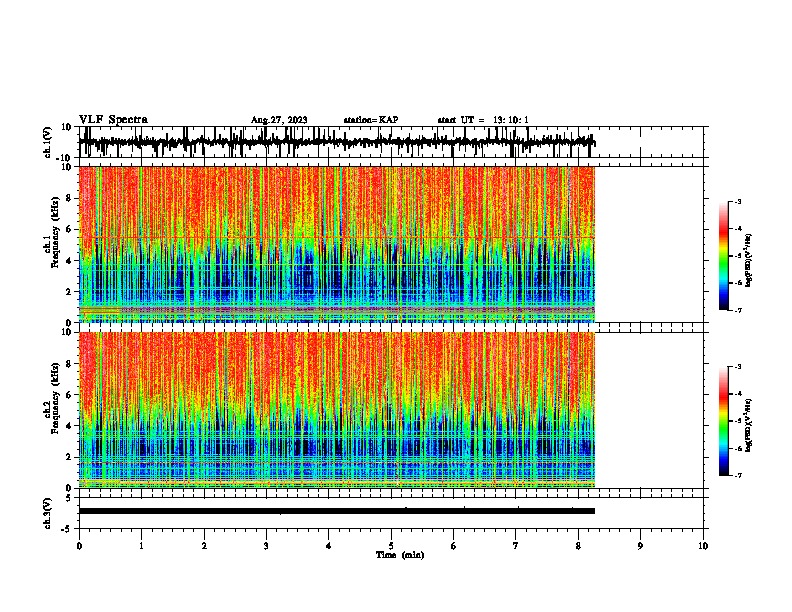Click the ch.1 frequency tick "2"
The image size is (792, 612).
click(x=69, y=291)
